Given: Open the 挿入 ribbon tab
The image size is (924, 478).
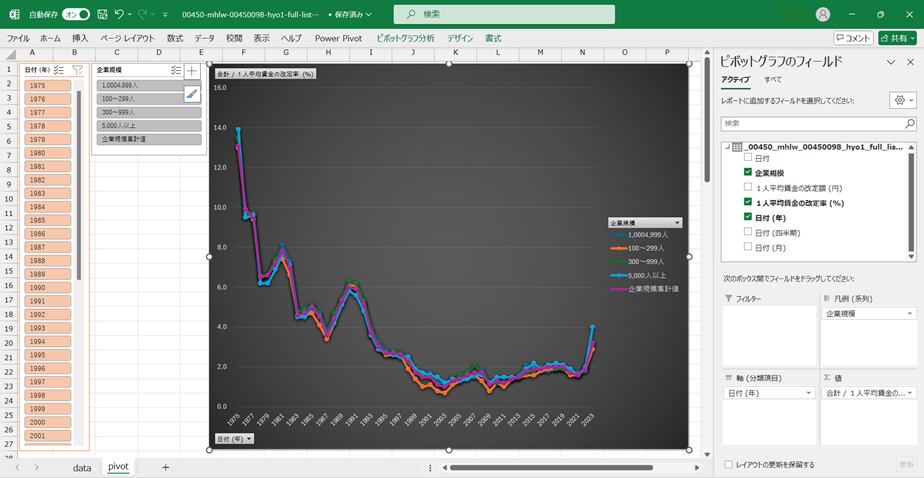Looking at the screenshot, I should click(x=80, y=38).
